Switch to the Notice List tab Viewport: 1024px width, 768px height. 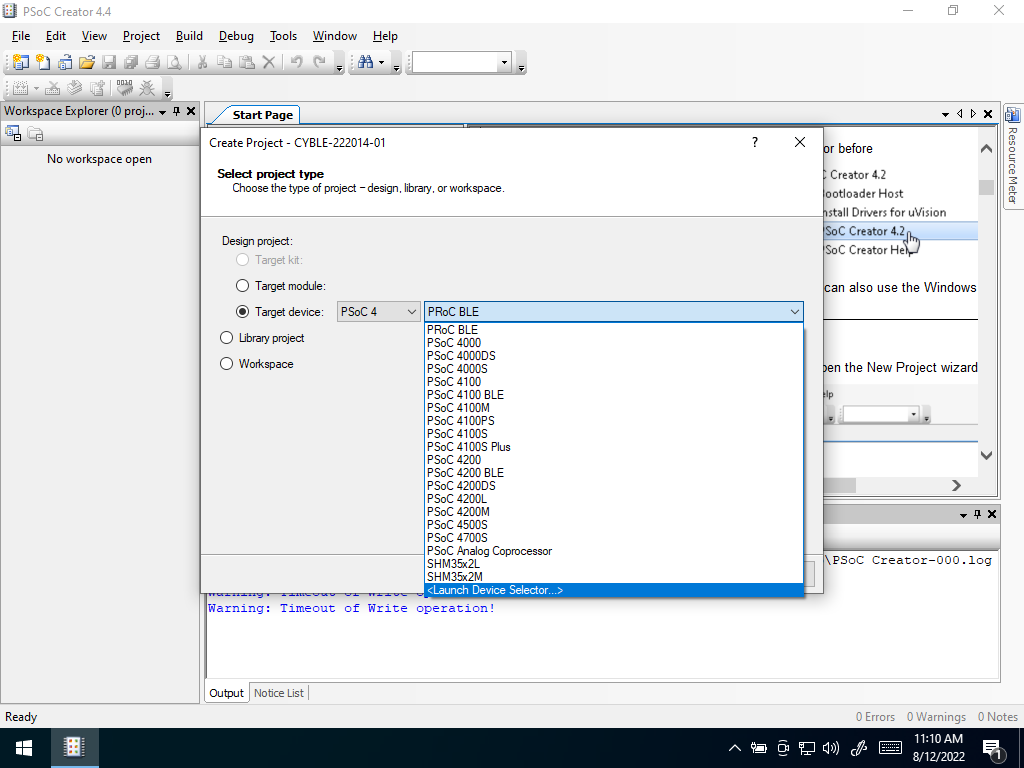pos(279,693)
